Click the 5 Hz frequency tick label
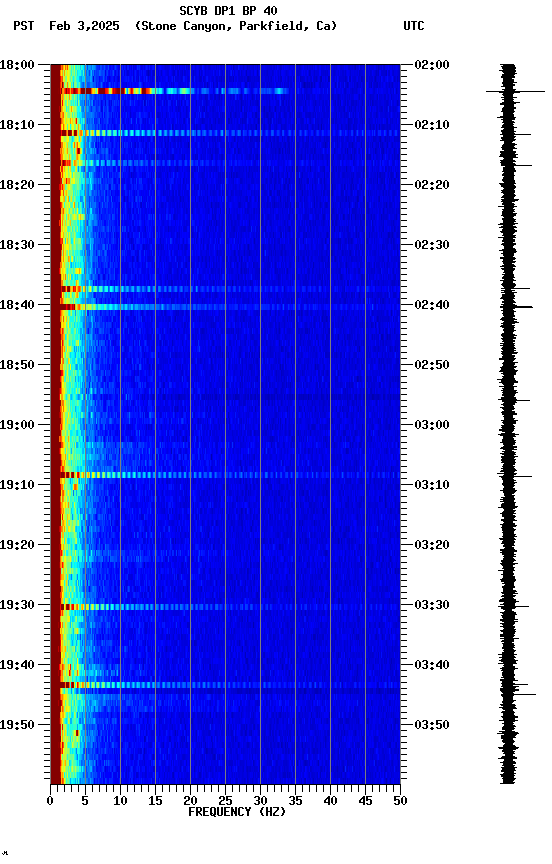The width and height of the screenshot is (552, 864). click(85, 801)
